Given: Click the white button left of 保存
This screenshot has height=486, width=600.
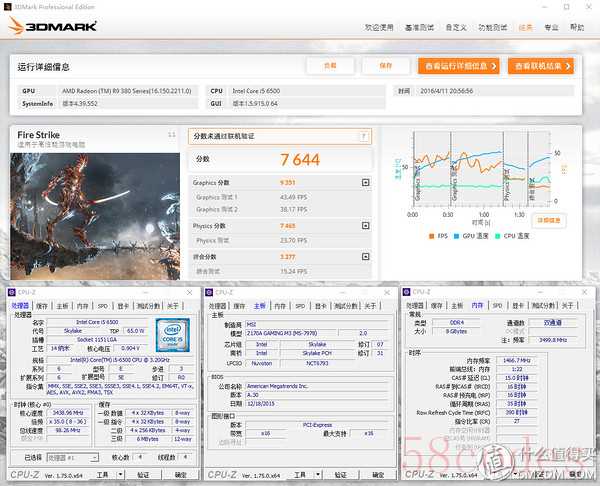Looking at the screenshot, I should 330,66.
